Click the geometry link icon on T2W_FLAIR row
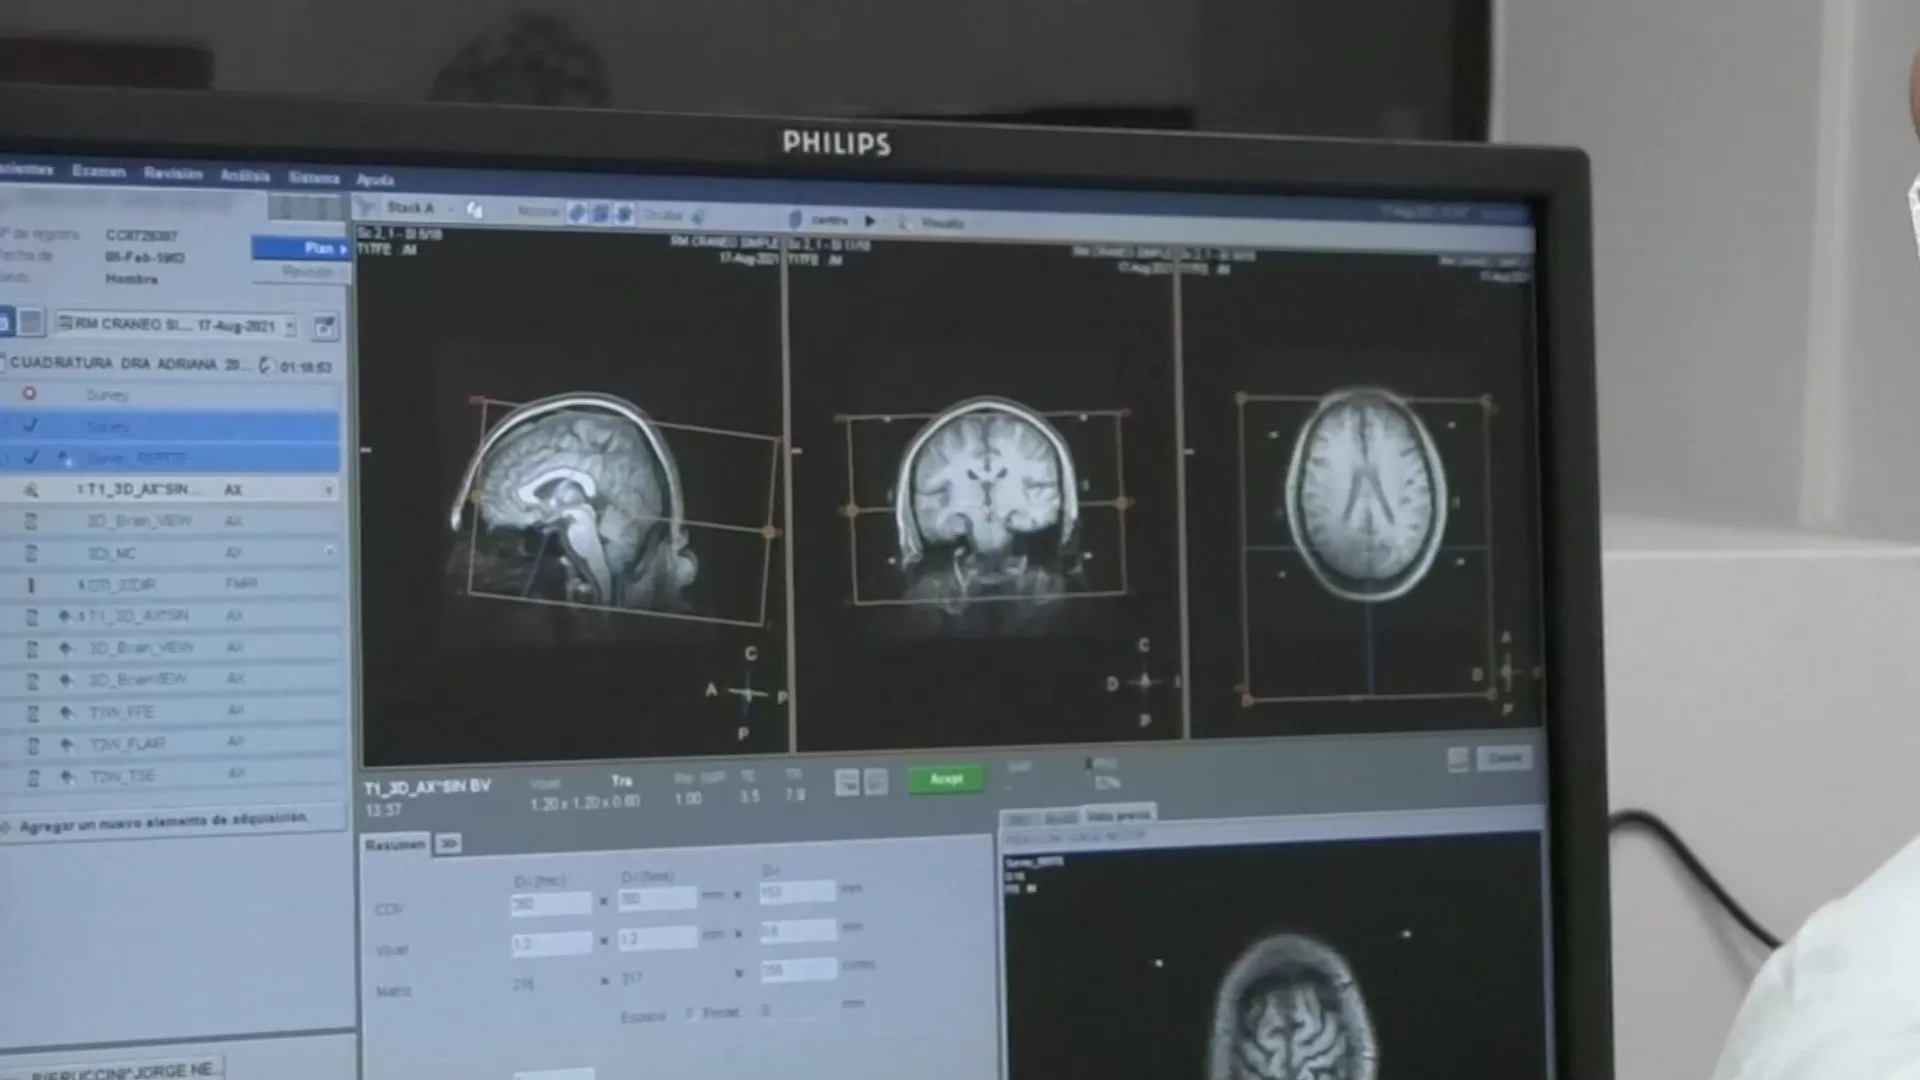 click(67, 744)
